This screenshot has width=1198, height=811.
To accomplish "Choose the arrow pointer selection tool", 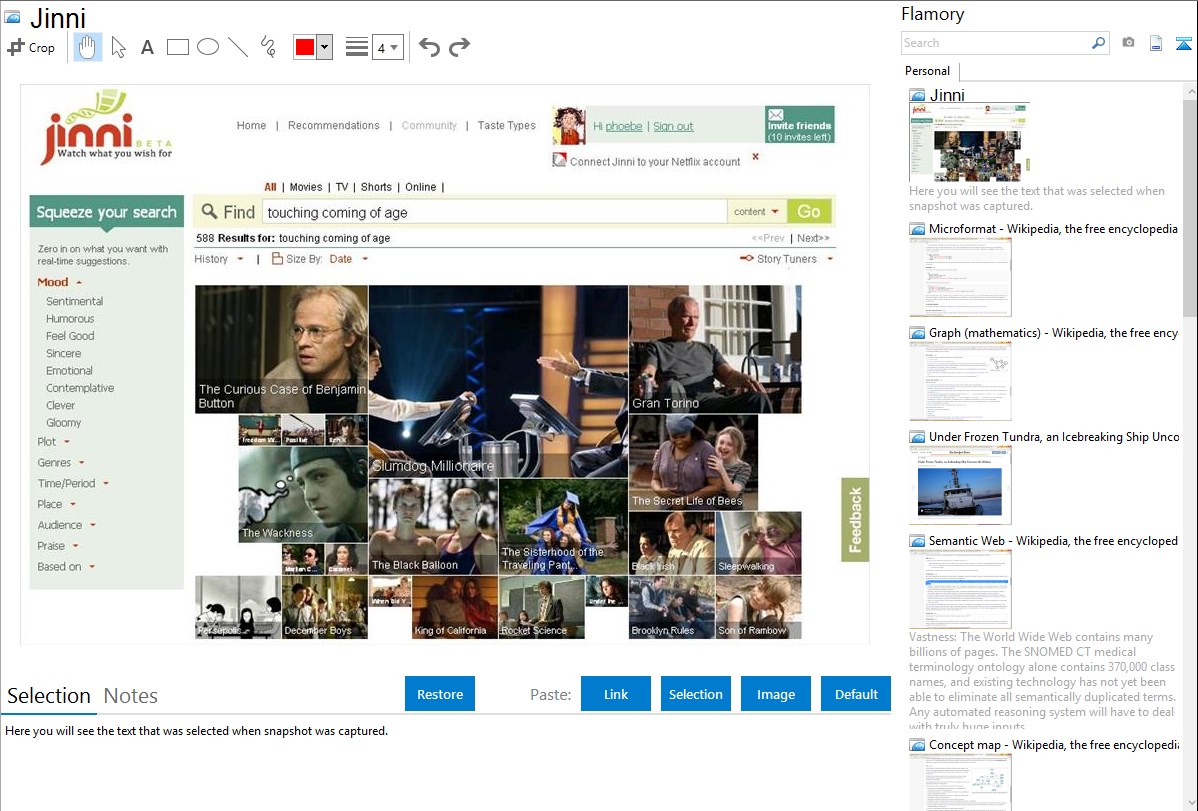I will [118, 47].
